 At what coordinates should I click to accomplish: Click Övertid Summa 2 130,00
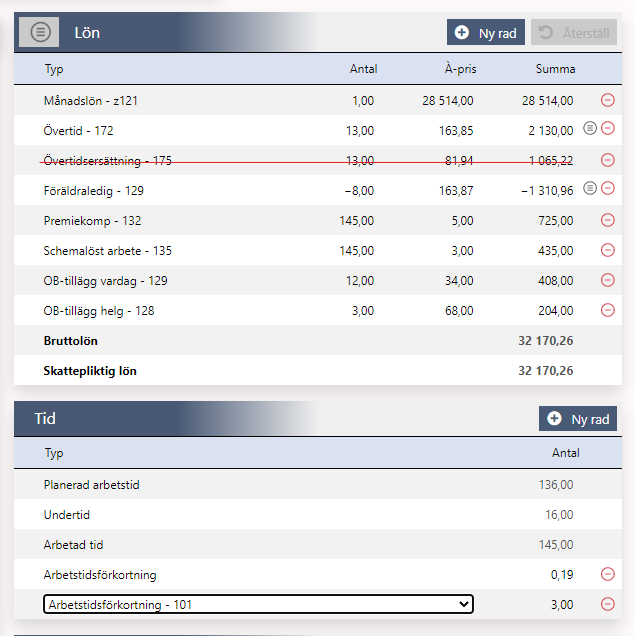pyautogui.click(x=551, y=131)
